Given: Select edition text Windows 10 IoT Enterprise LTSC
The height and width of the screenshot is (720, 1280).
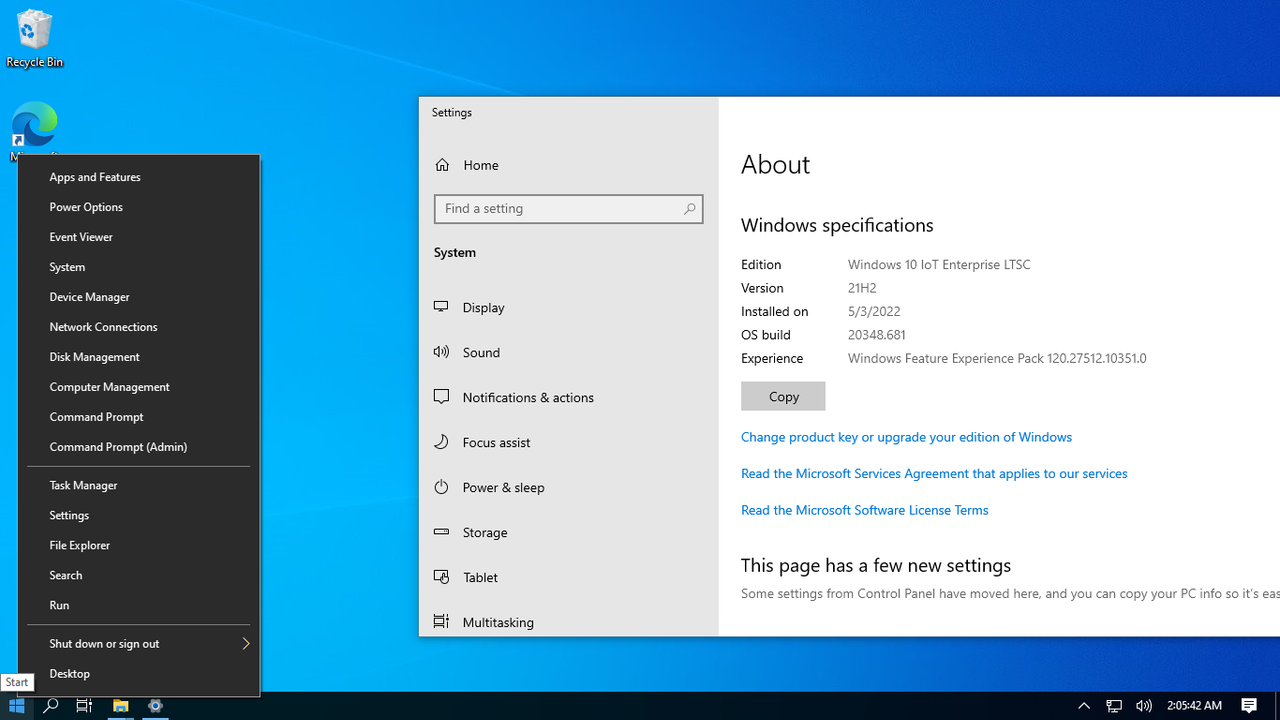Looking at the screenshot, I should [x=939, y=265].
